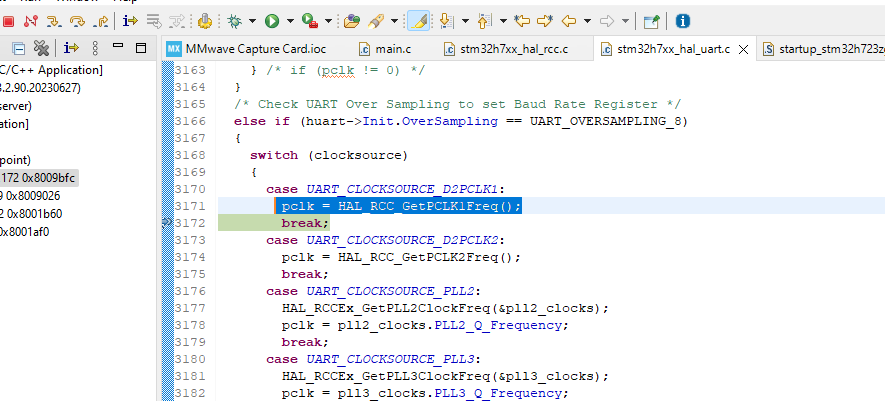Click the 'Check UART Over Sampling' comment
The height and width of the screenshot is (401, 885).
[x=458, y=104]
